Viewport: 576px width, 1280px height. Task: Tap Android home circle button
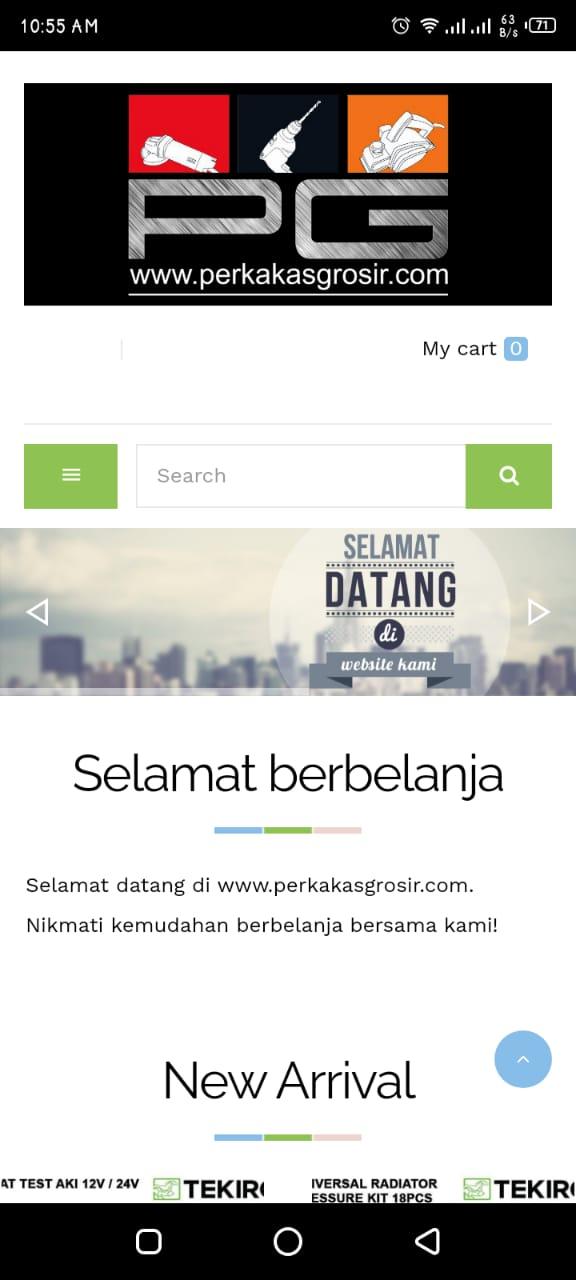click(x=288, y=1241)
